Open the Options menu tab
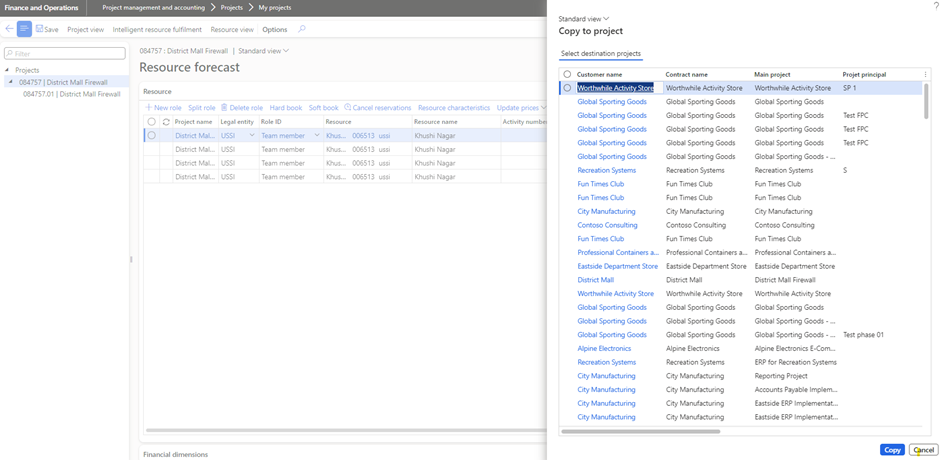This screenshot has width=940, height=460. point(274,29)
